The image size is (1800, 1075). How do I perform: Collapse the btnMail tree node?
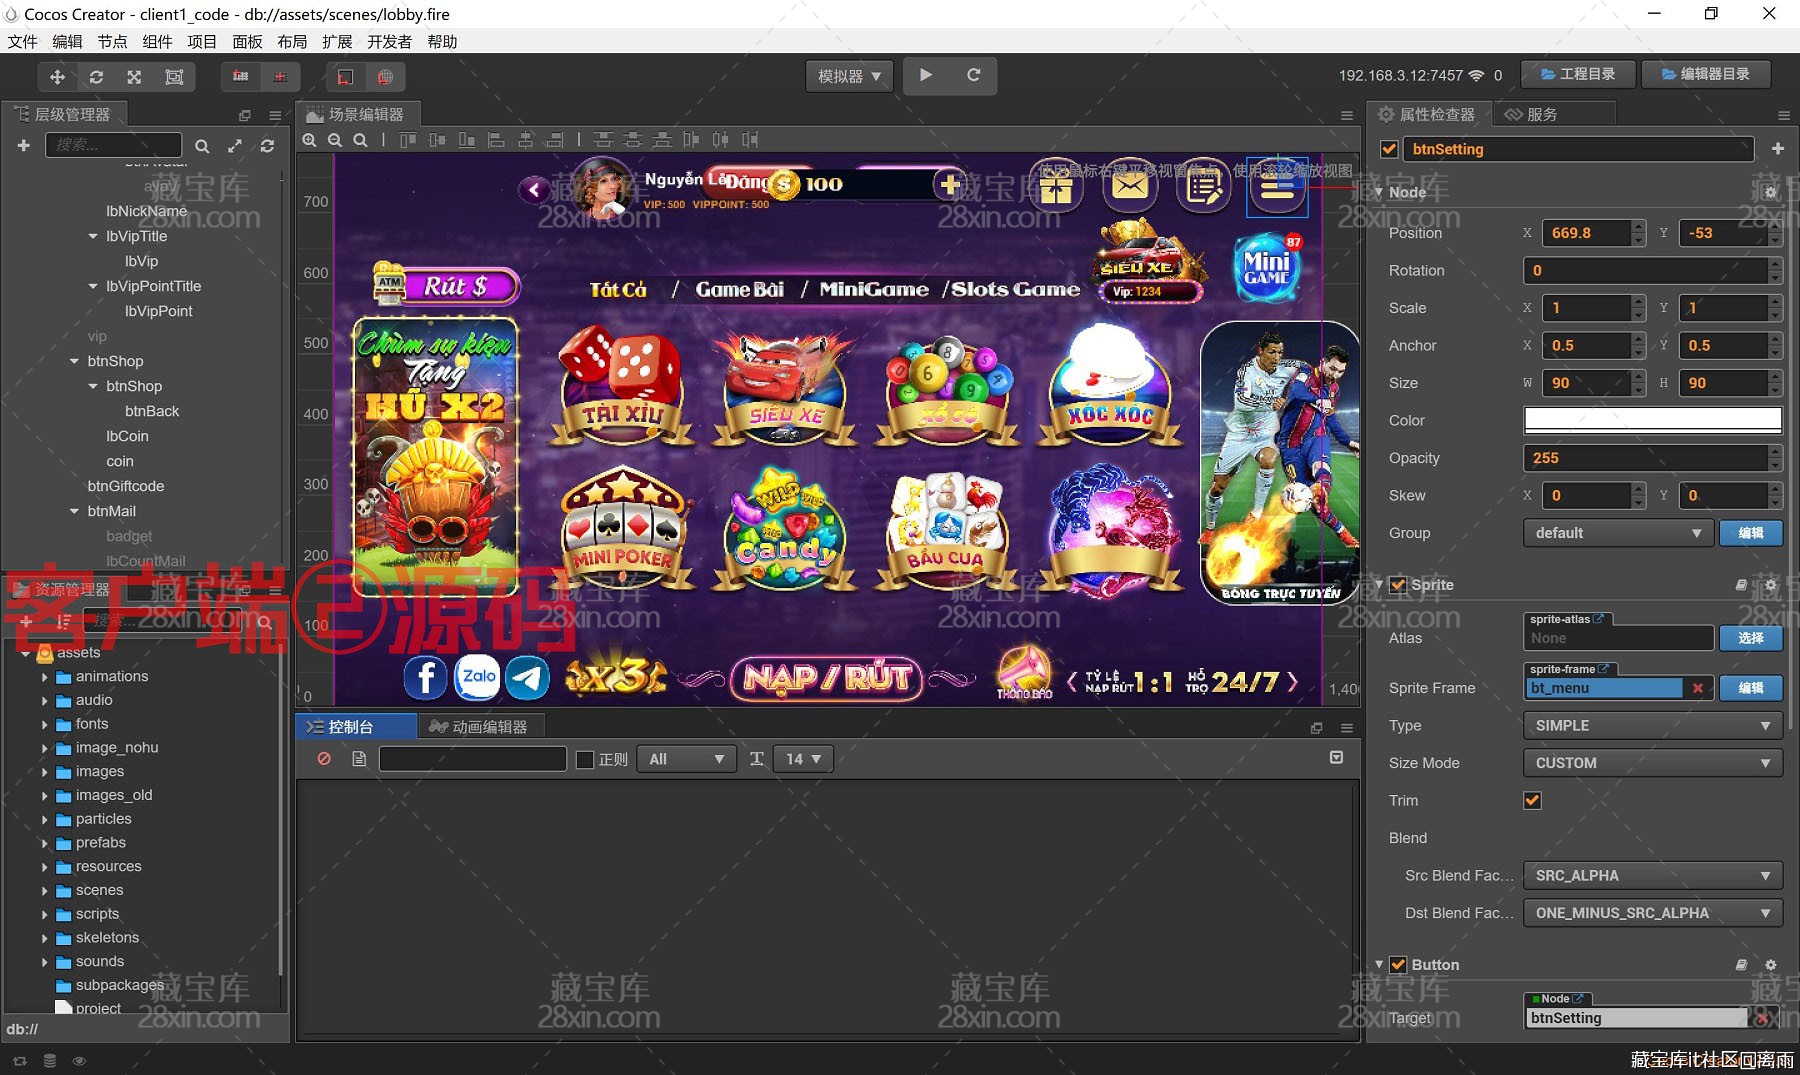click(74, 511)
